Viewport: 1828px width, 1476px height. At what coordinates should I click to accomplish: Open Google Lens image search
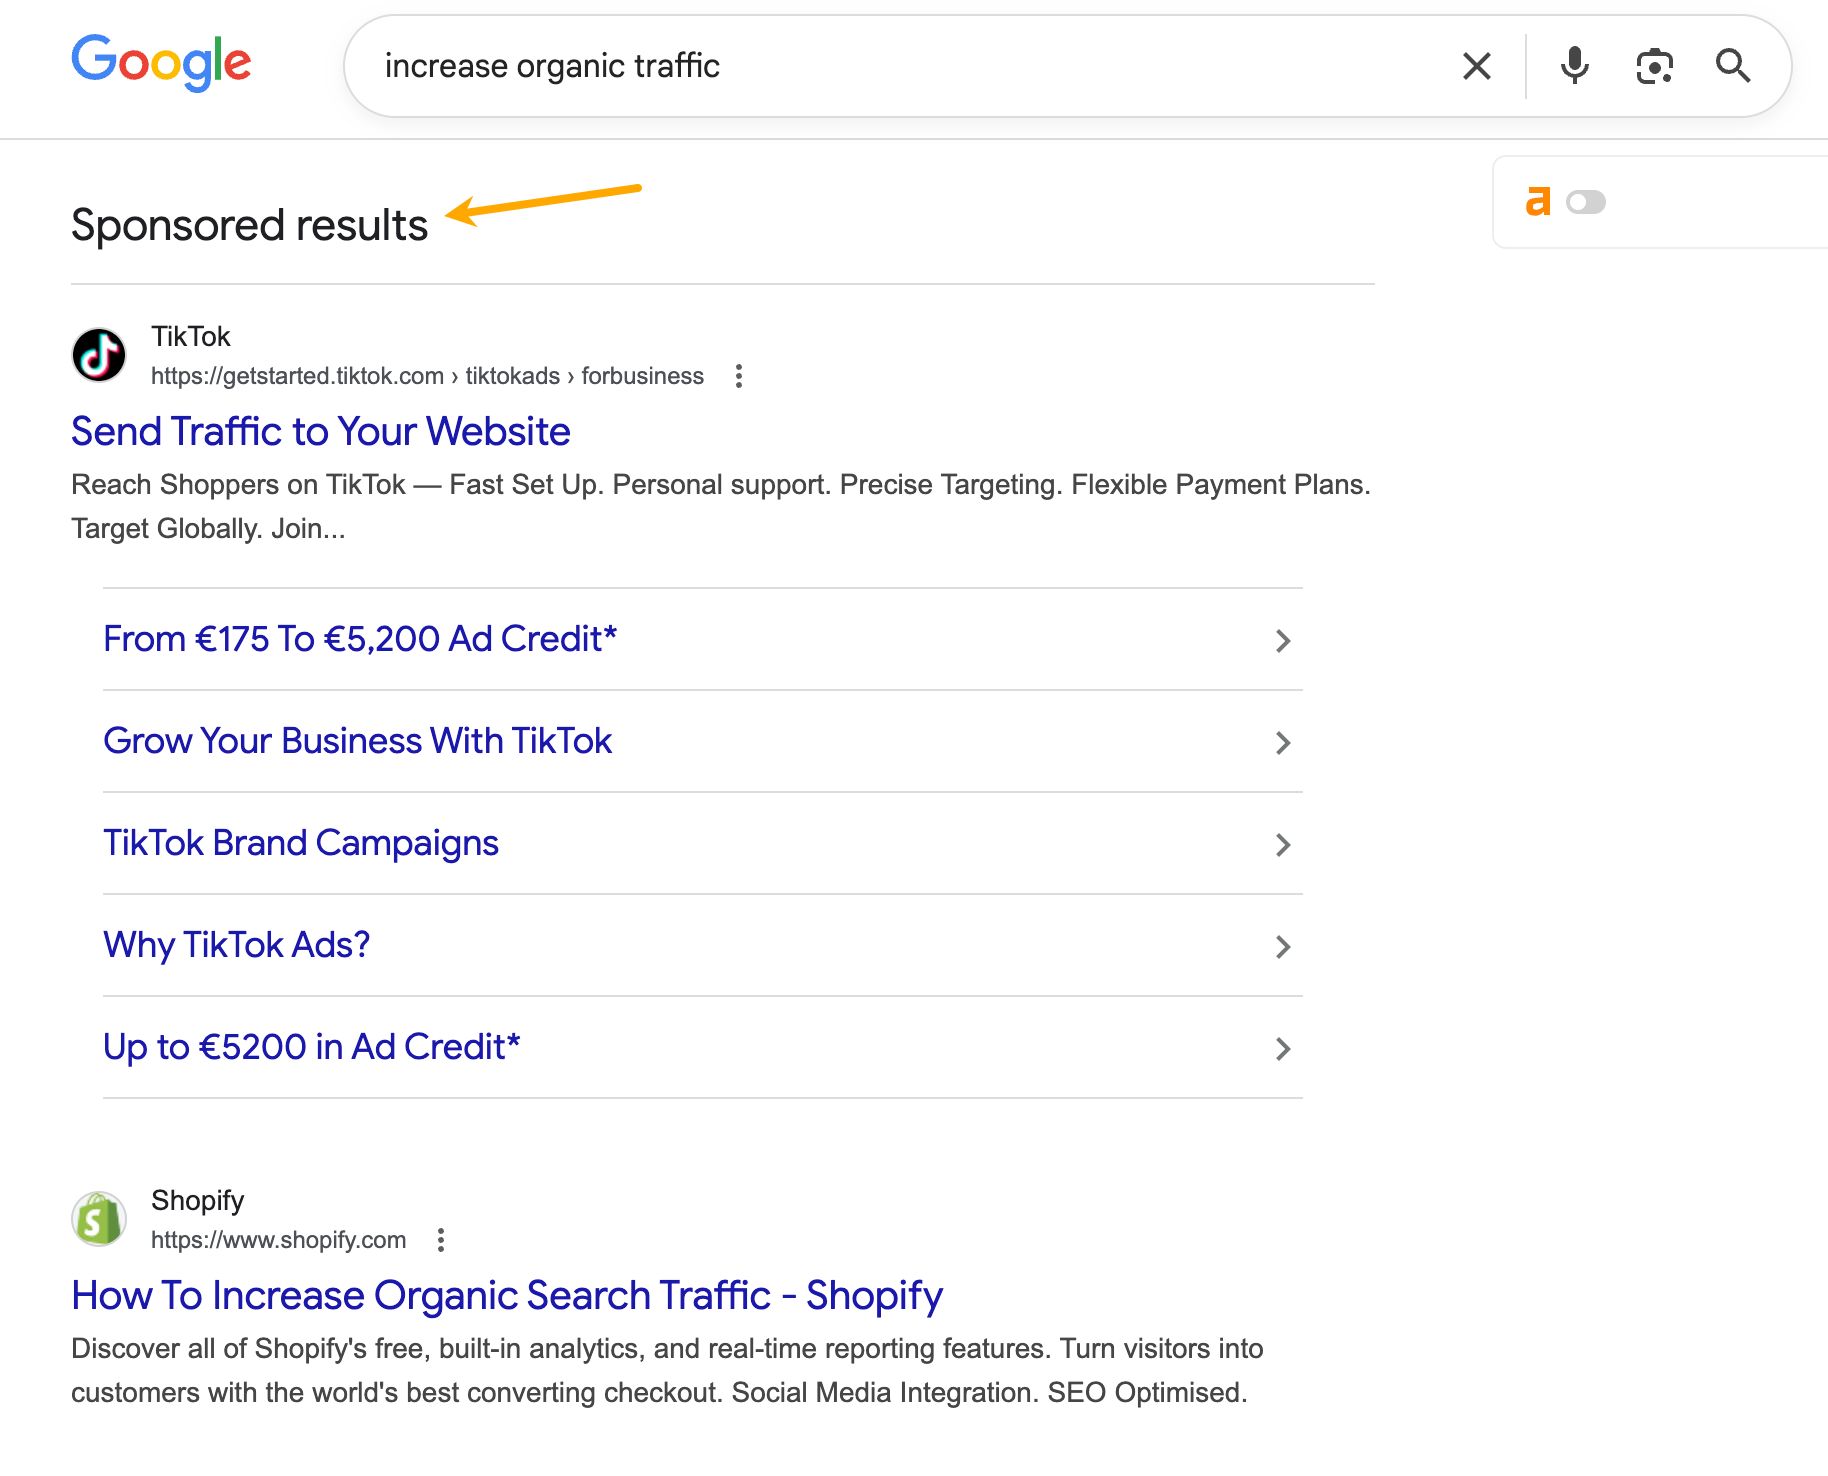[x=1655, y=66]
